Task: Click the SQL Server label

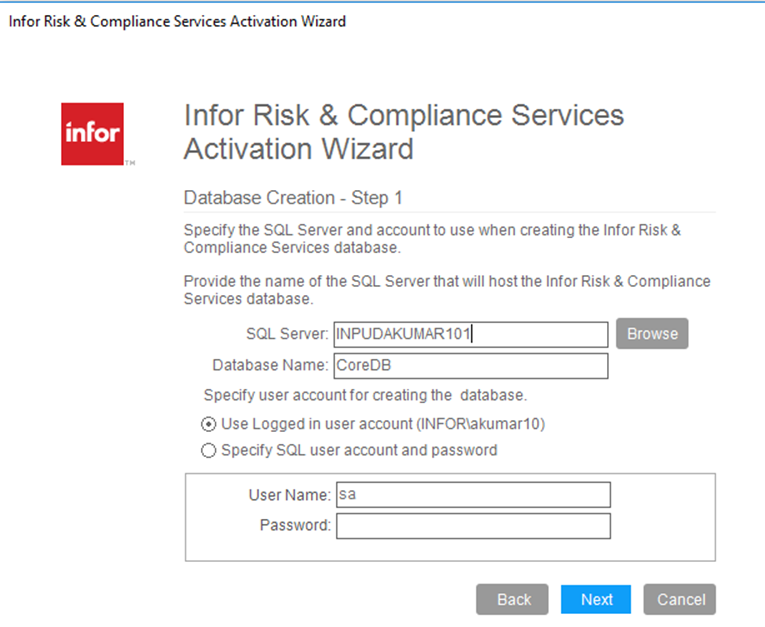Action: click(x=287, y=334)
